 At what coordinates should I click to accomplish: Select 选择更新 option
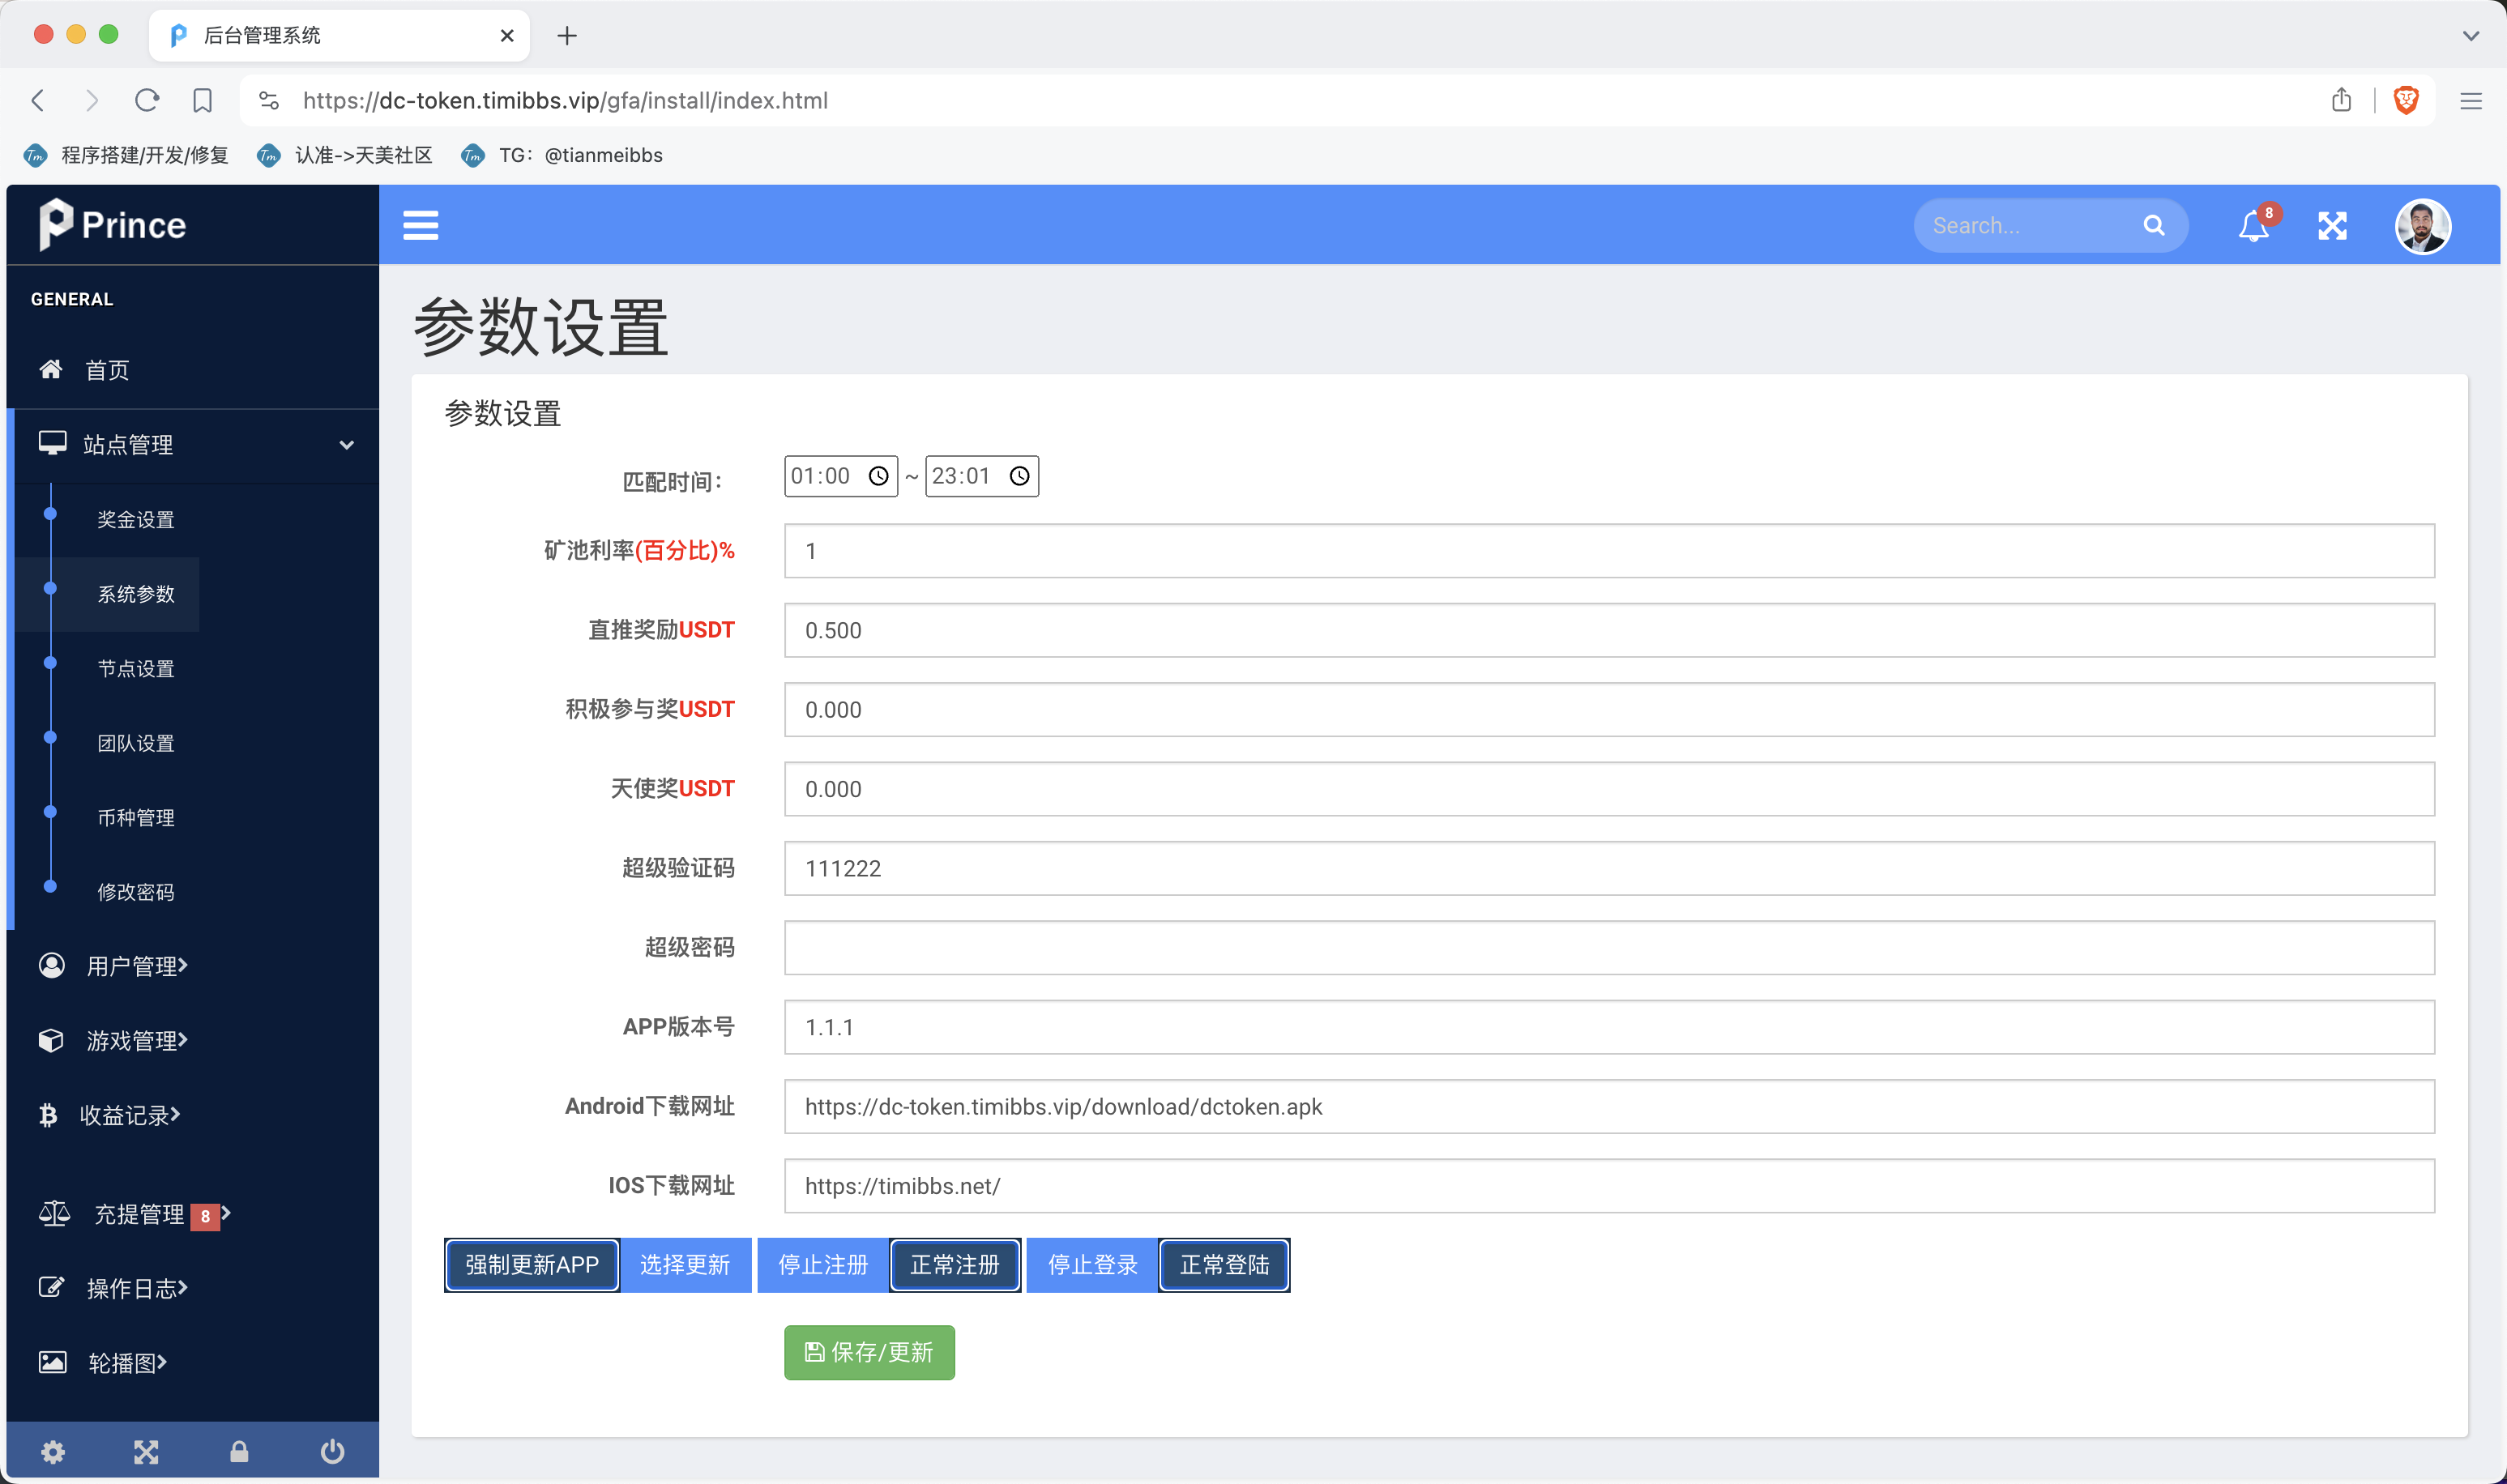click(685, 1265)
